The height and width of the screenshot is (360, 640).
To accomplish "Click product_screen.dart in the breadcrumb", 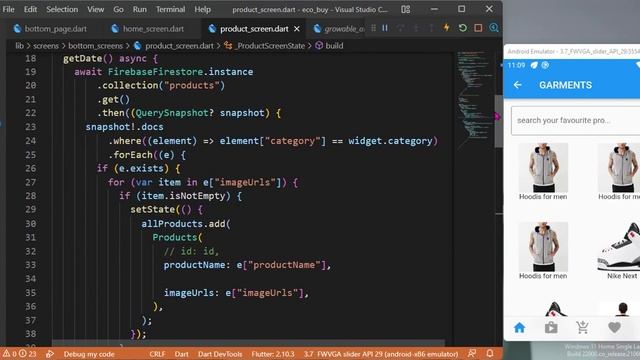I will 179,46.
